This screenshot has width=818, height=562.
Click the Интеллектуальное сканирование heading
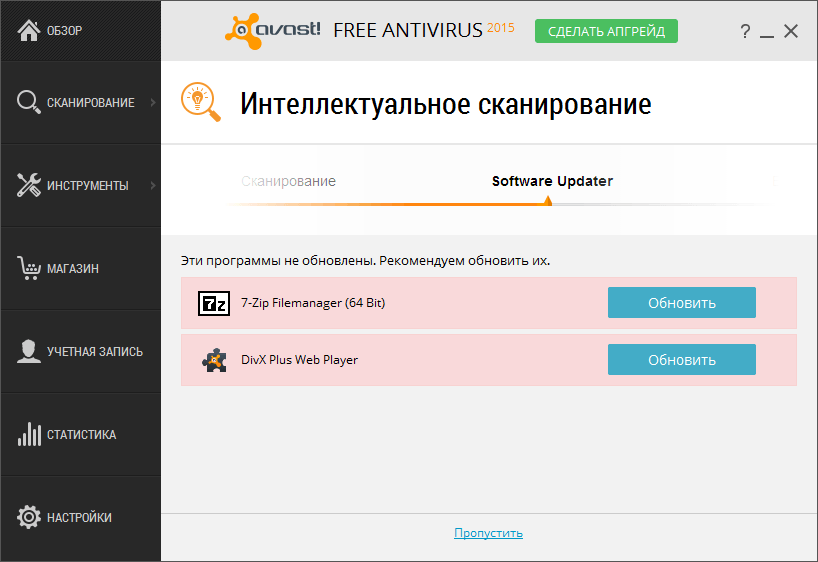pyautogui.click(x=446, y=104)
